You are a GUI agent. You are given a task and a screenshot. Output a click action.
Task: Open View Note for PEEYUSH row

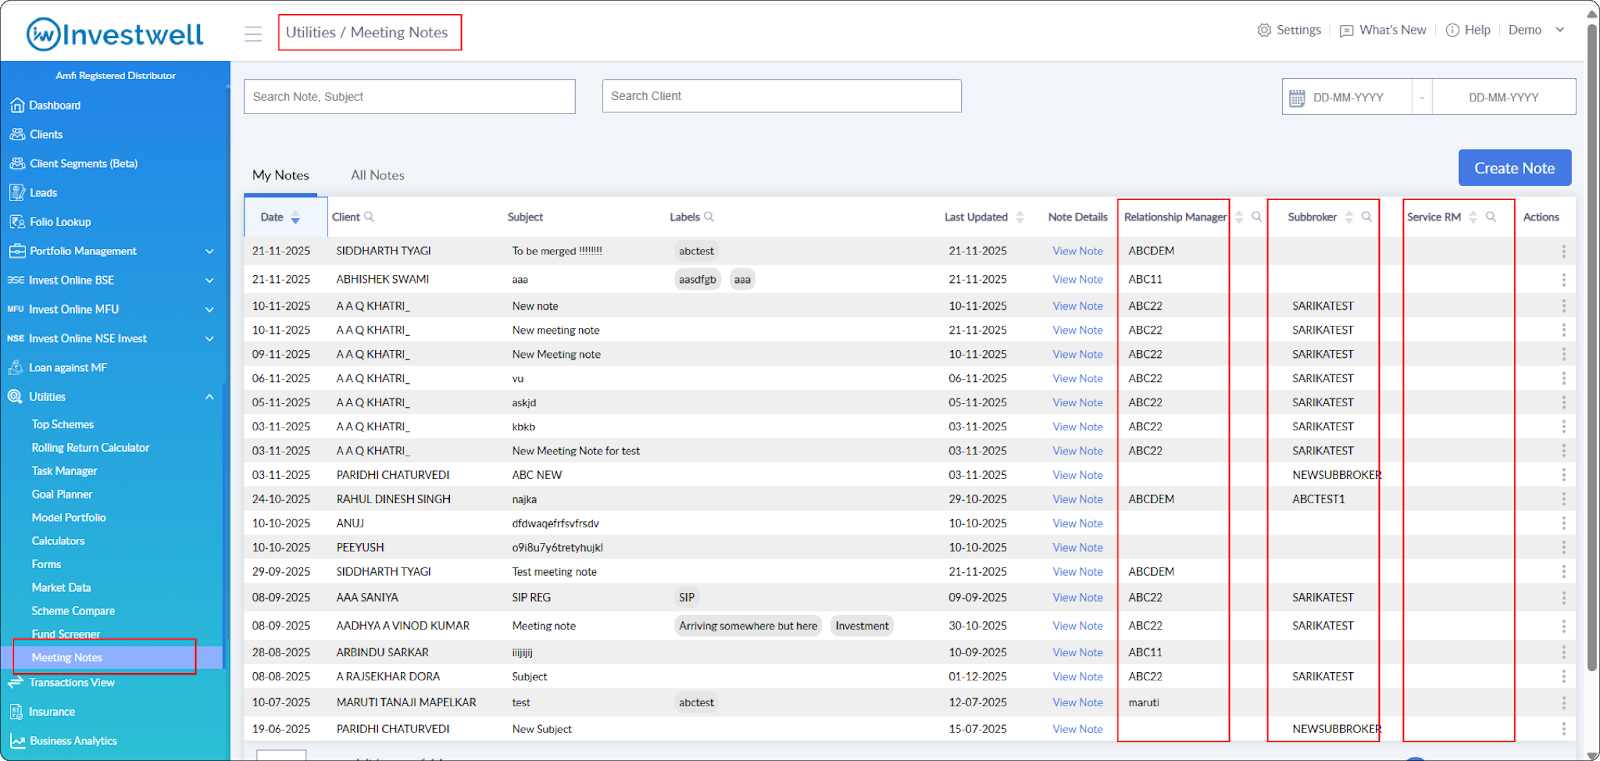(x=1078, y=548)
